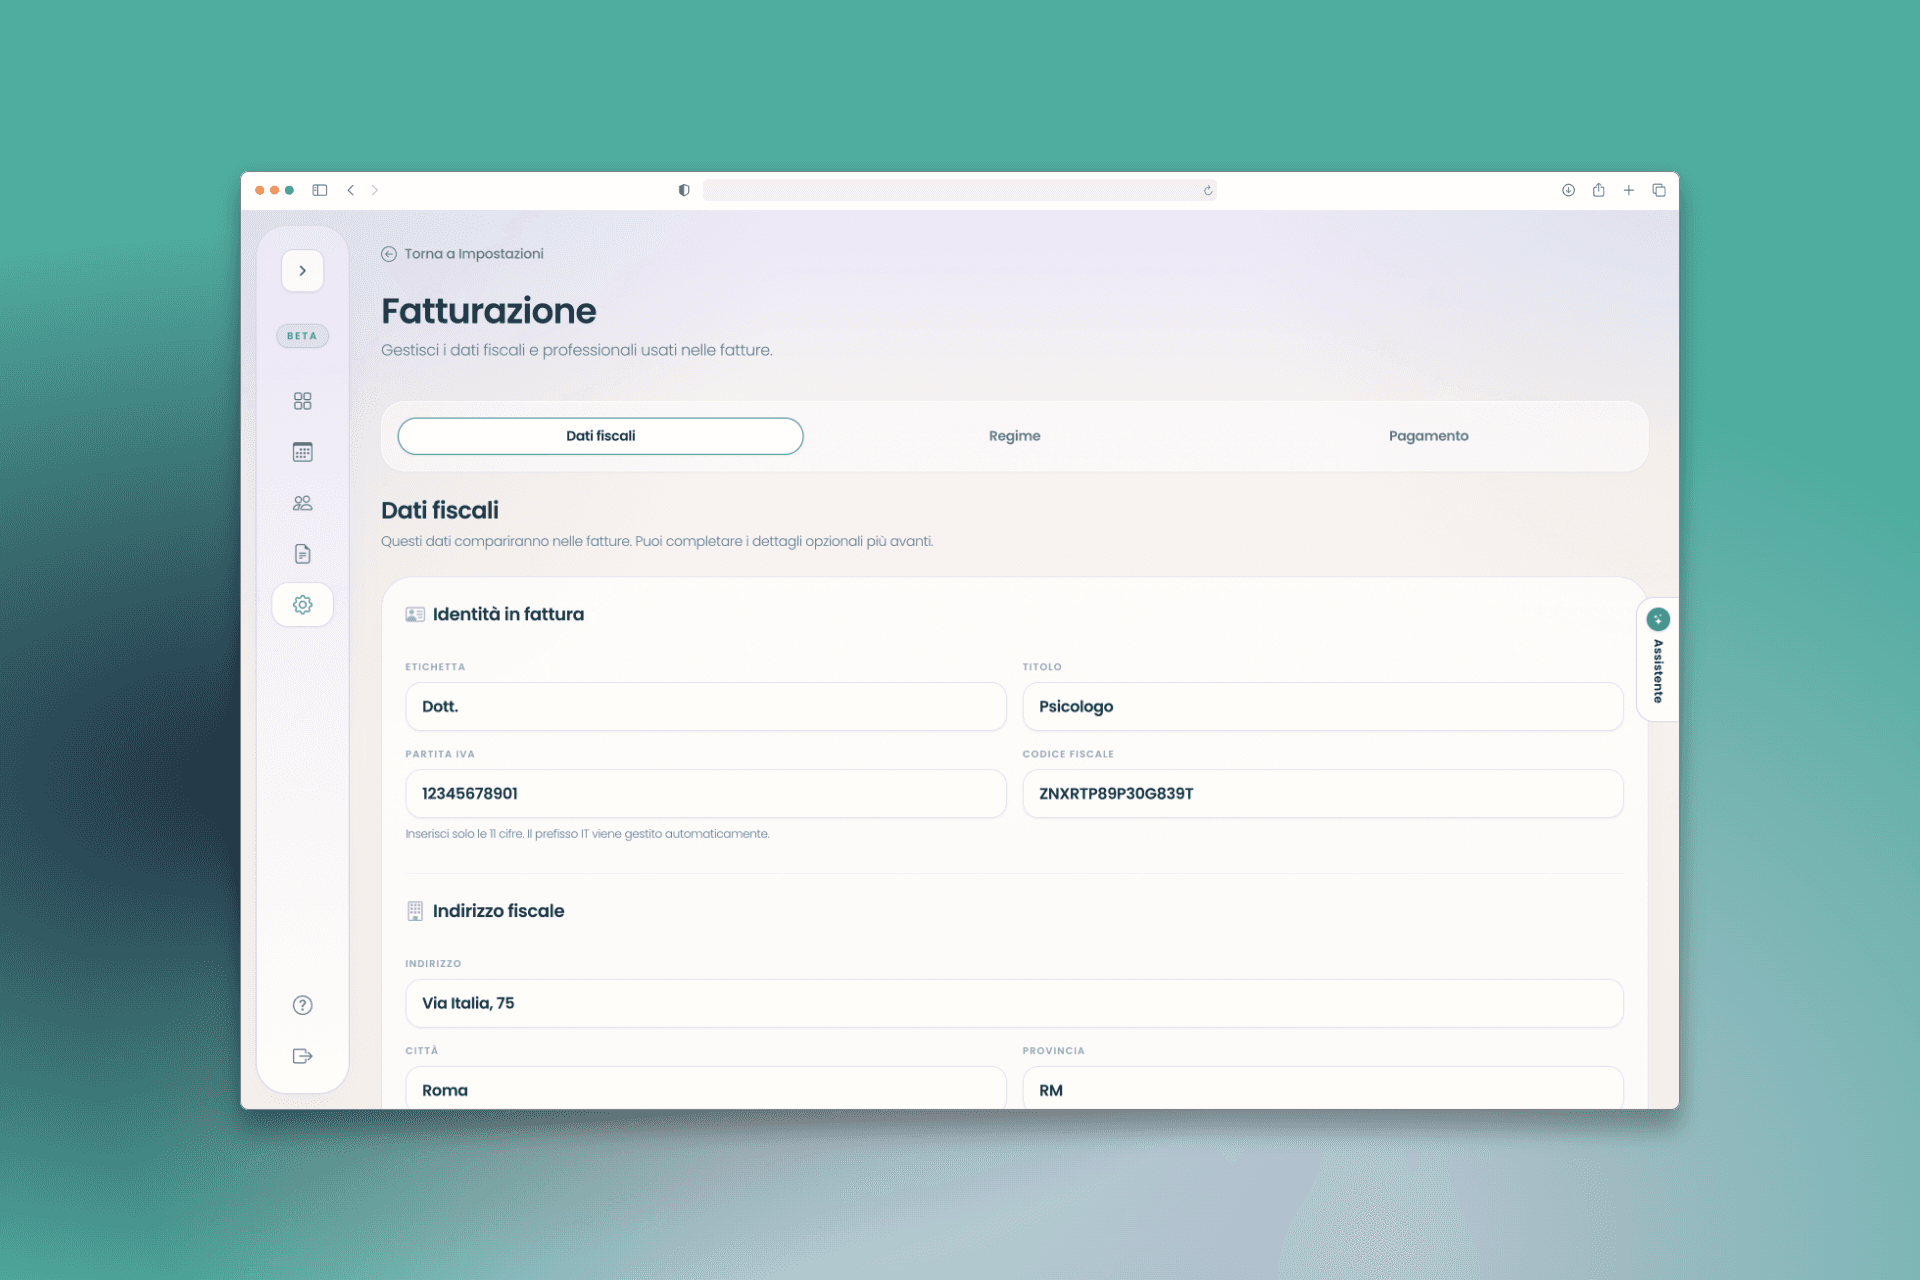Click the logout icon in sidebar

click(302, 1056)
